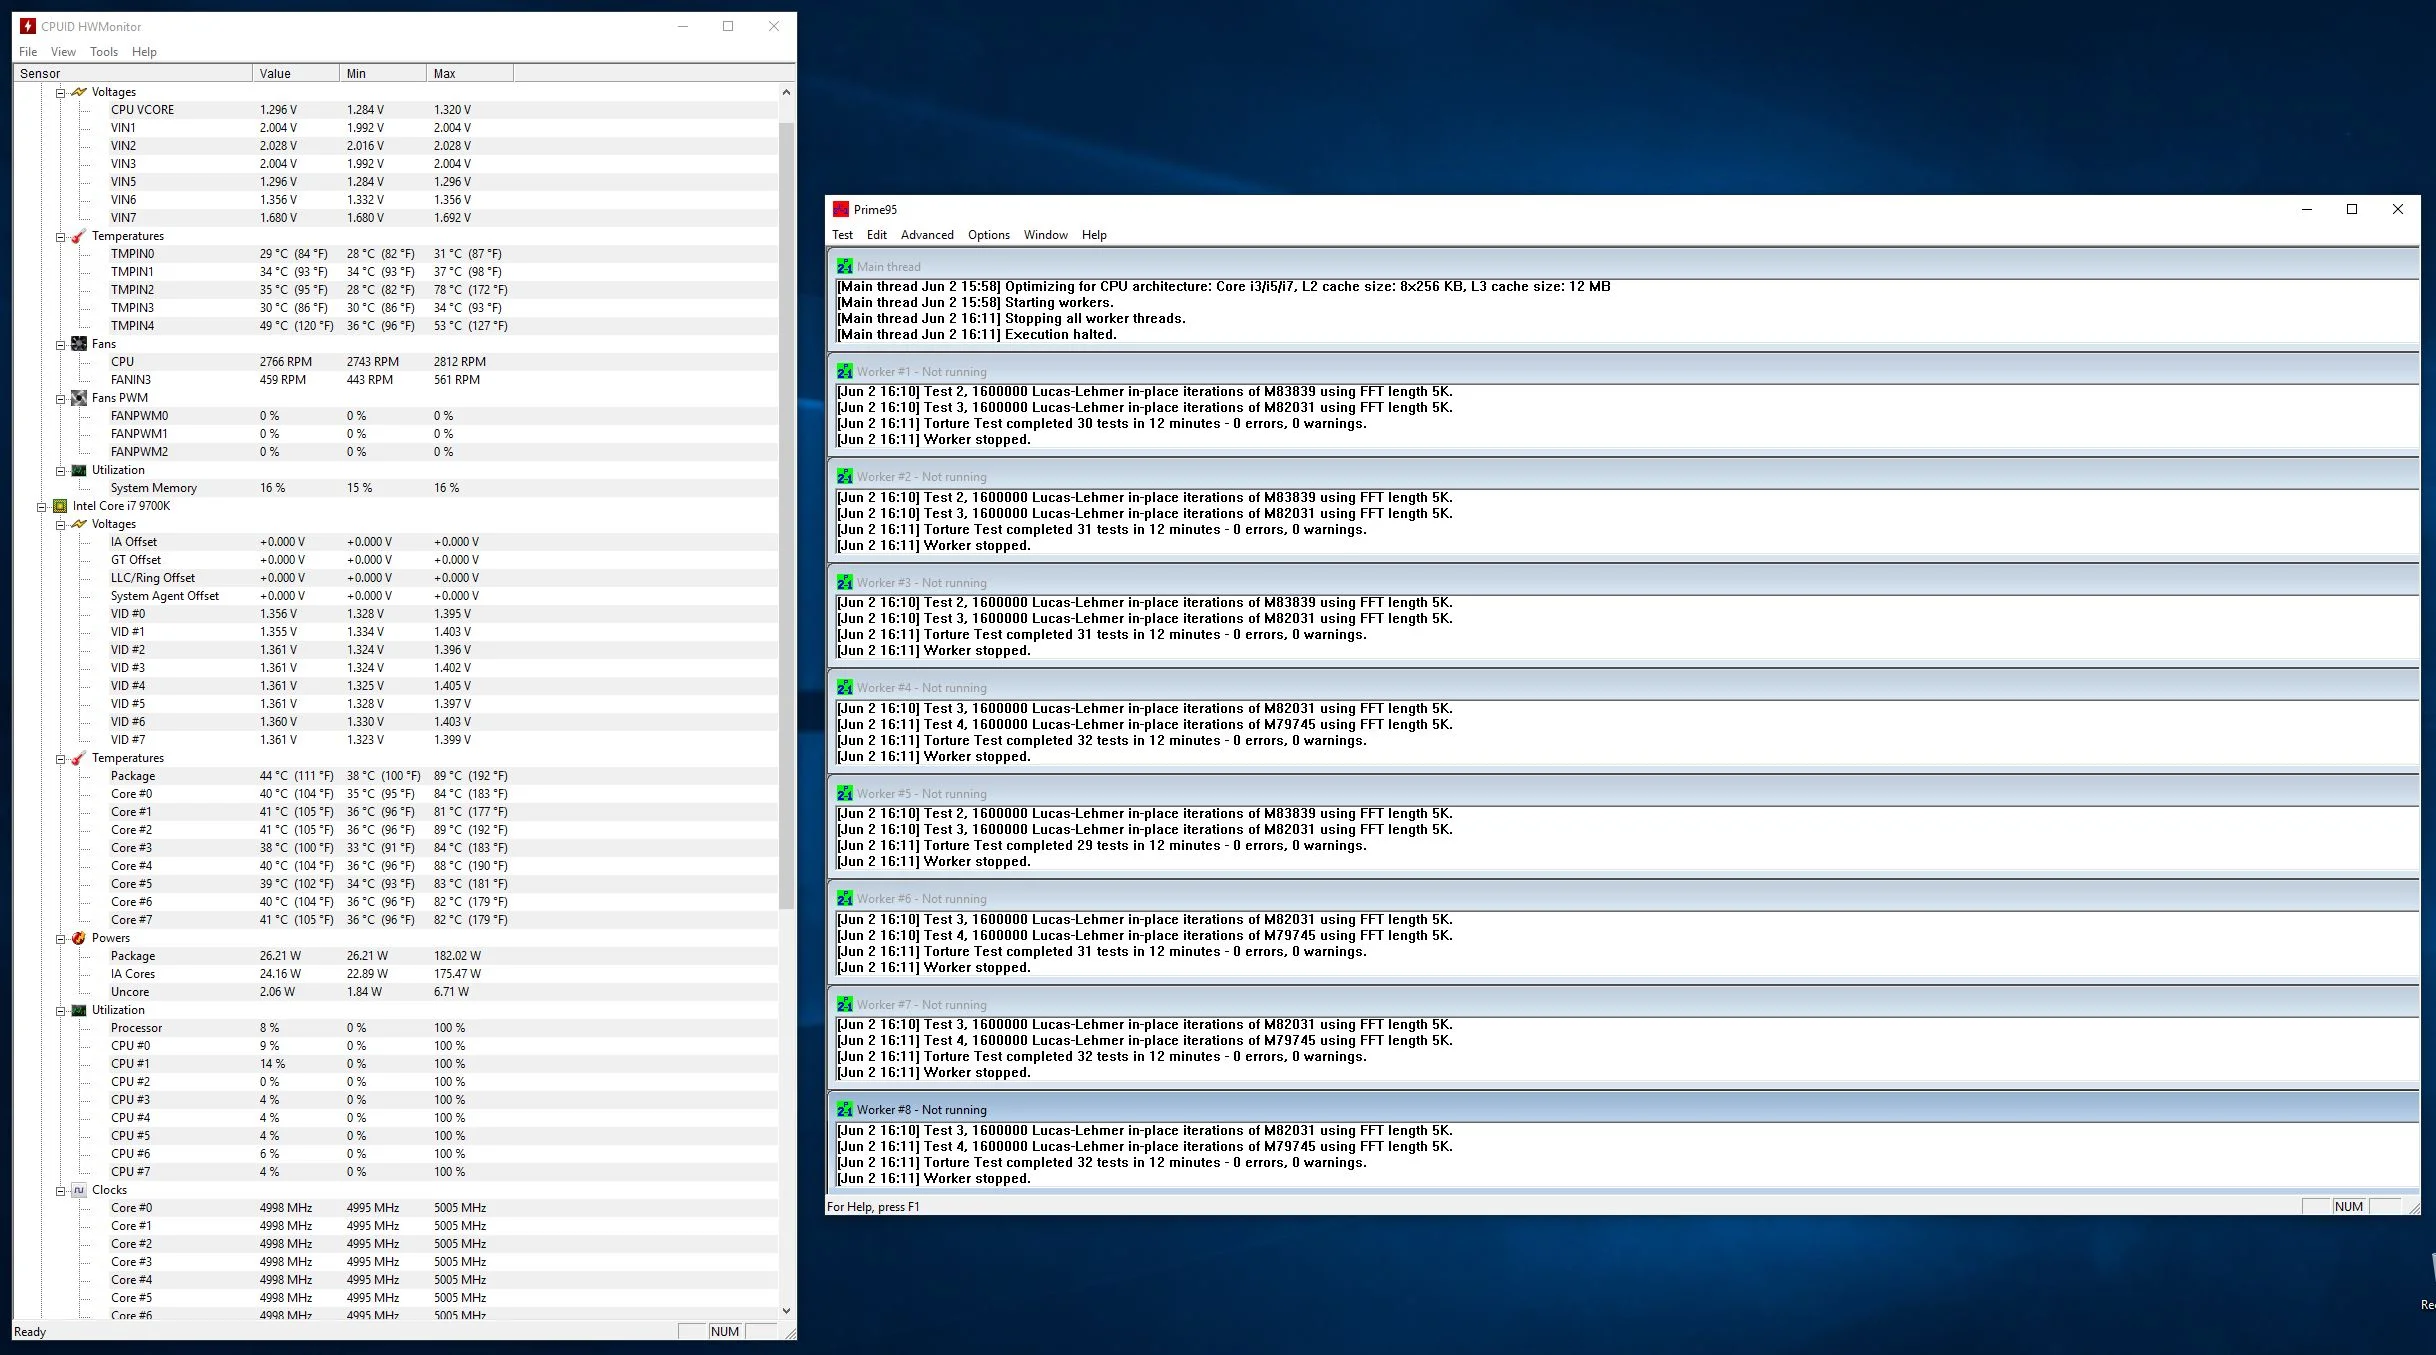Open the Advanced menu in Prime95
The image size is (2436, 1355).
(x=927, y=235)
